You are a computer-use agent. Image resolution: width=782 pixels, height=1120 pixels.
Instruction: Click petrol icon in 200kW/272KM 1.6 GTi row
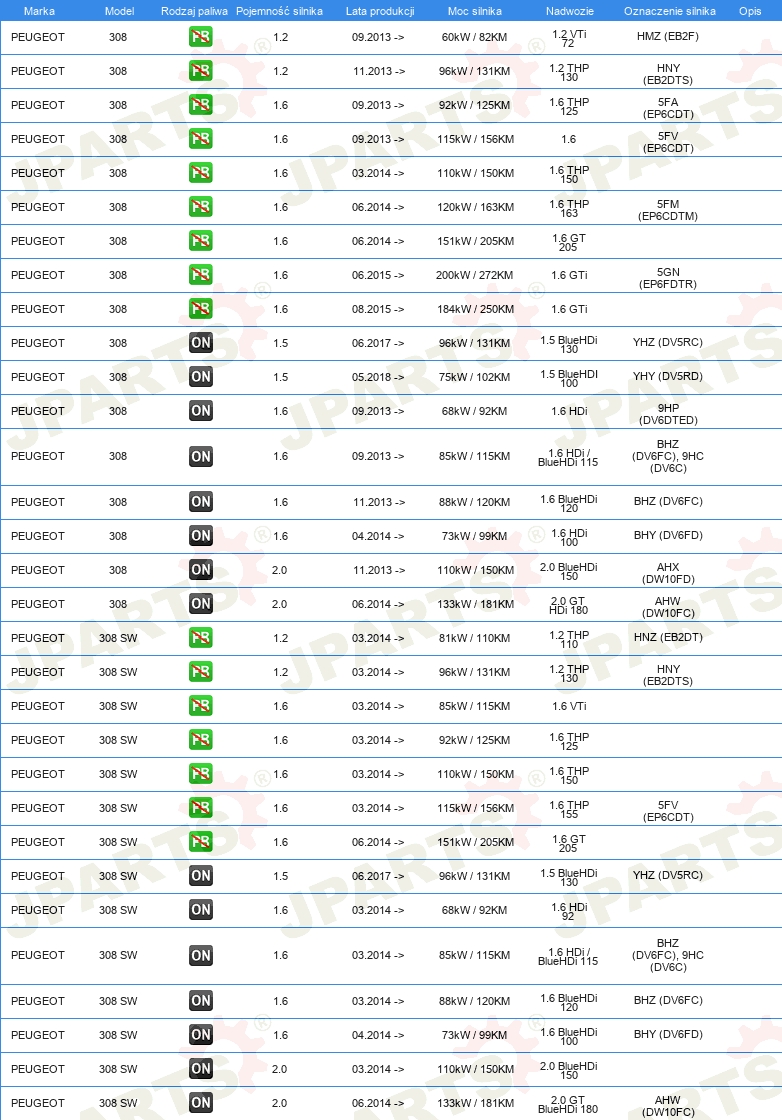tap(201, 275)
